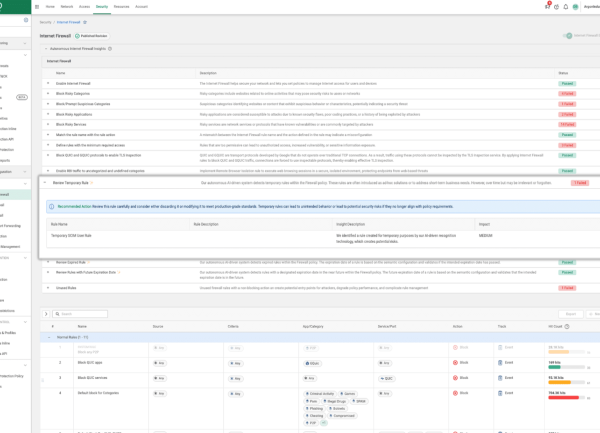600x433 pixels.
Task: Click the Block action icon for Default block for Categories
Action: tap(455, 393)
